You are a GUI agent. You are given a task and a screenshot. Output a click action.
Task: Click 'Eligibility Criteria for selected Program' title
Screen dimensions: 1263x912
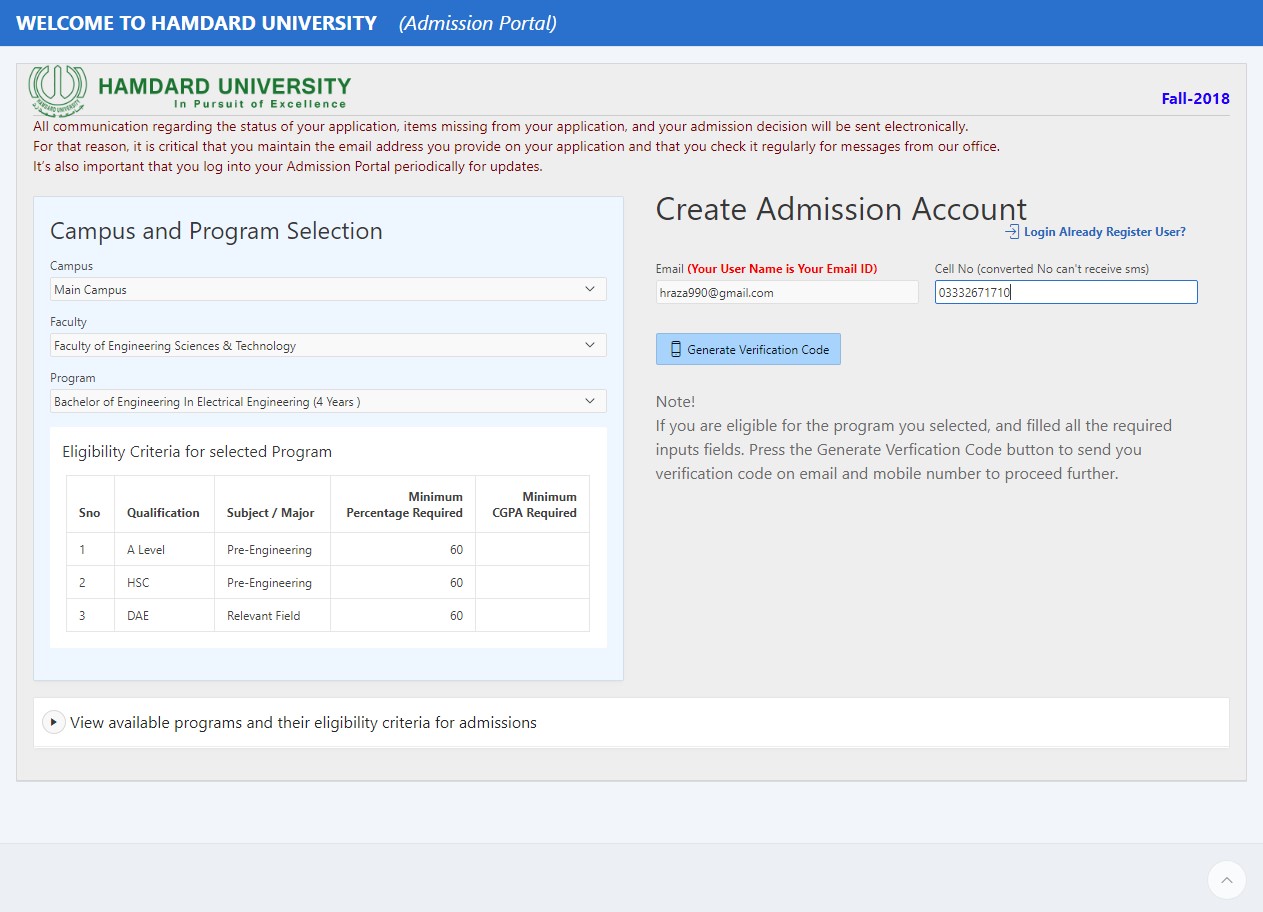click(197, 451)
